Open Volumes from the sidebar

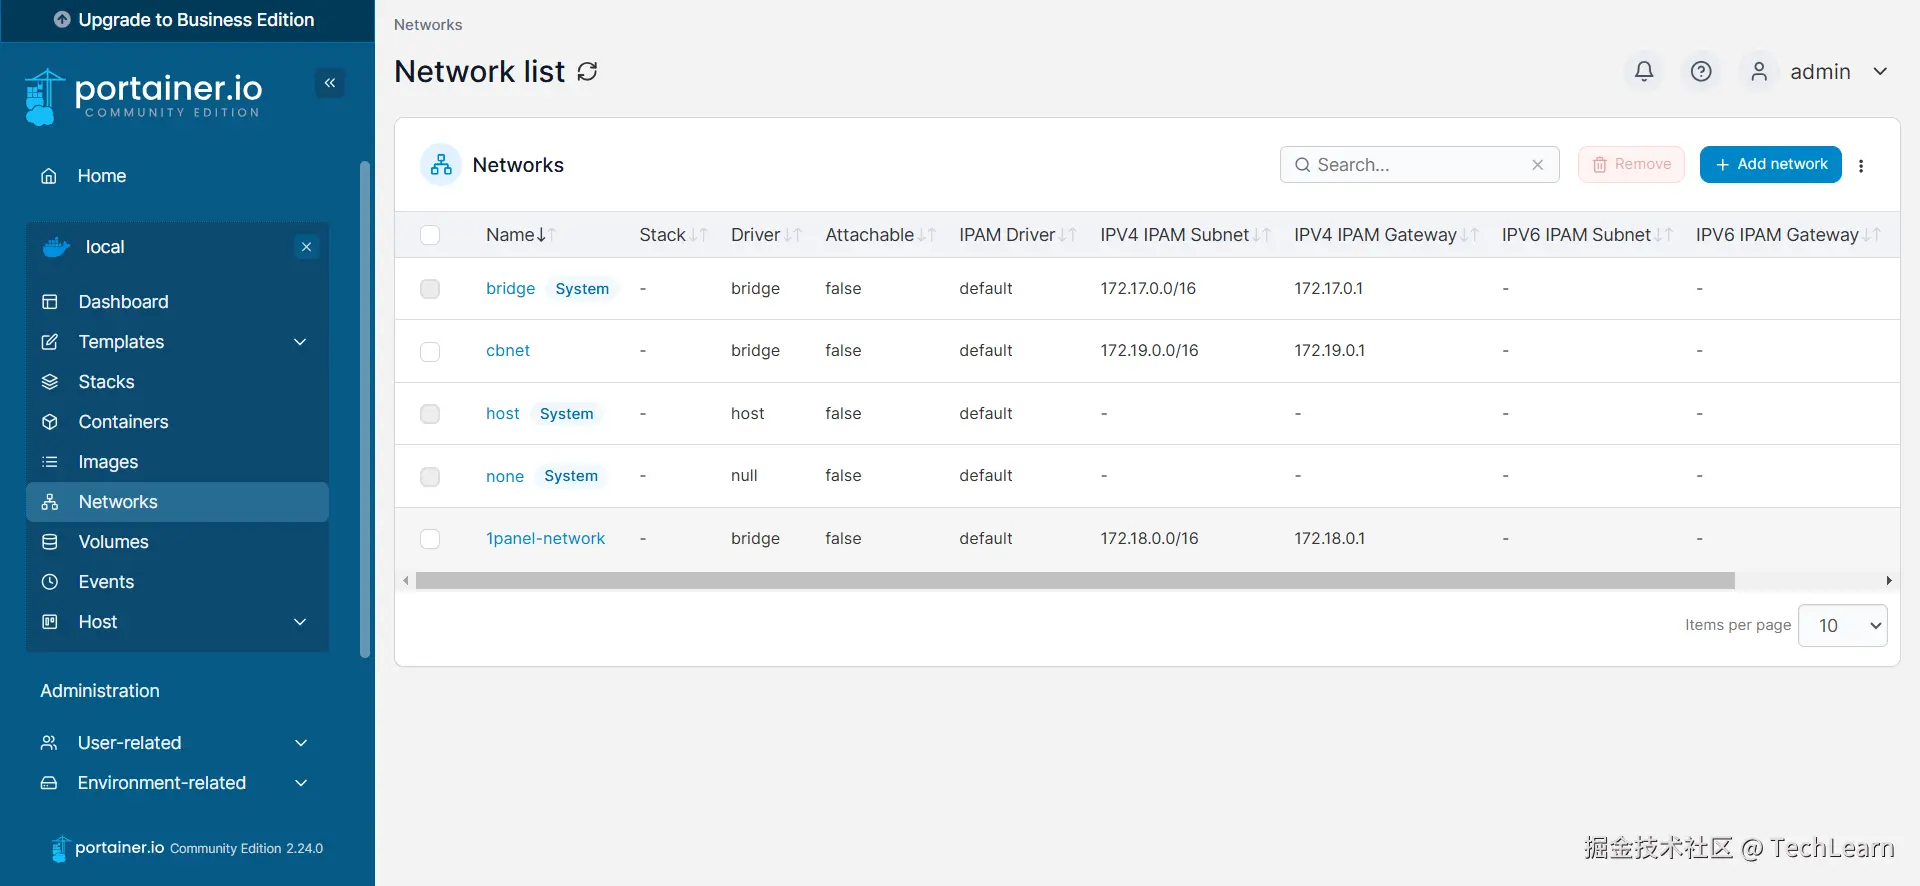point(113,542)
